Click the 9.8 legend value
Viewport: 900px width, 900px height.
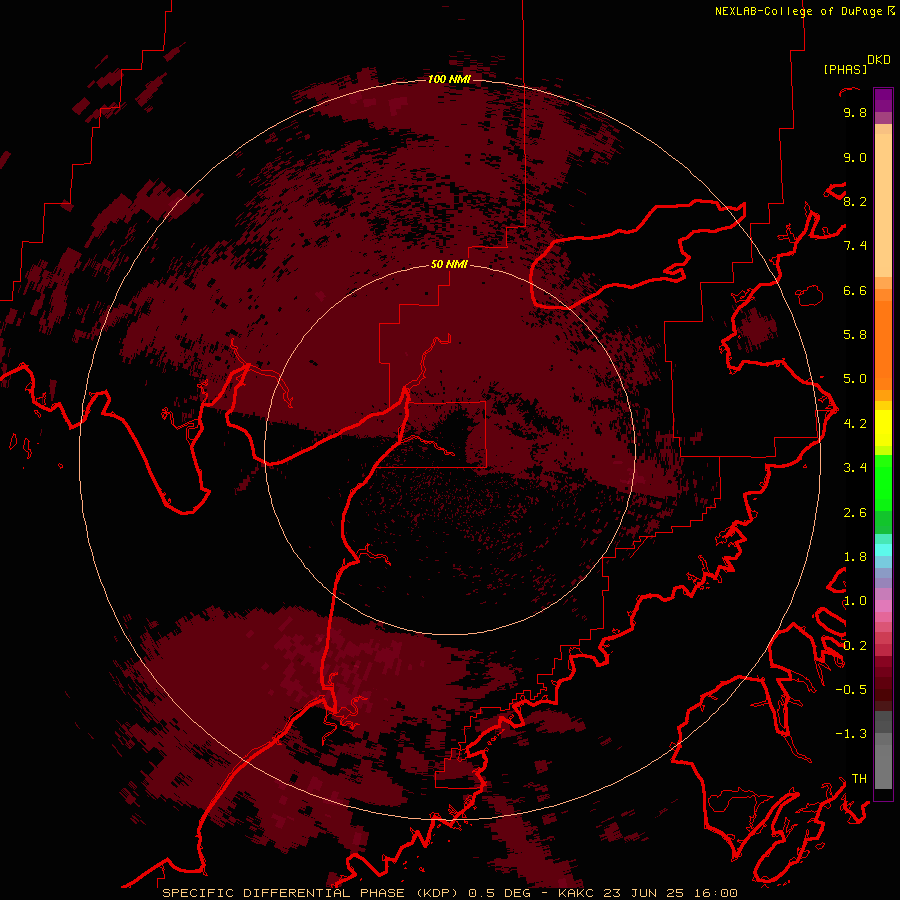(855, 112)
